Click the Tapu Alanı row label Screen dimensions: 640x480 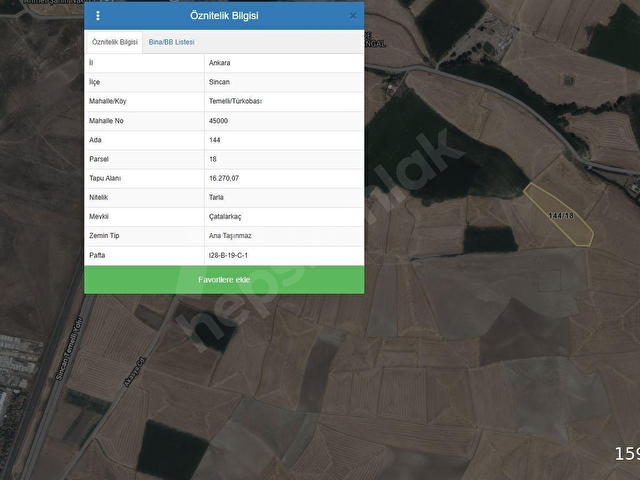tap(105, 178)
